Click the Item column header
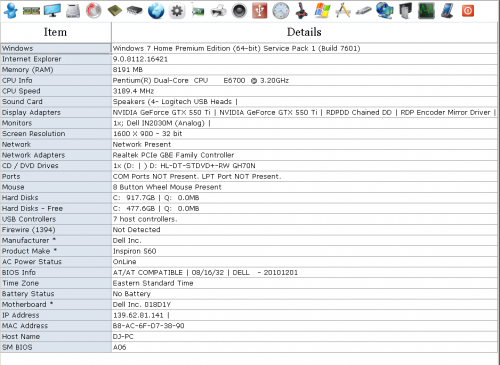This screenshot has height=365, width=500. [55, 32]
